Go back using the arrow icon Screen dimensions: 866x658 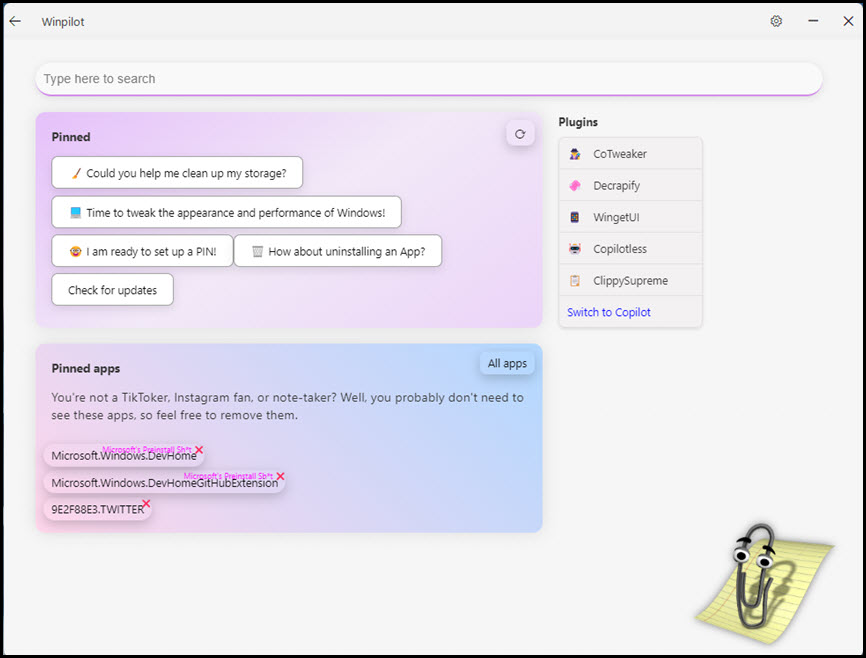15,21
